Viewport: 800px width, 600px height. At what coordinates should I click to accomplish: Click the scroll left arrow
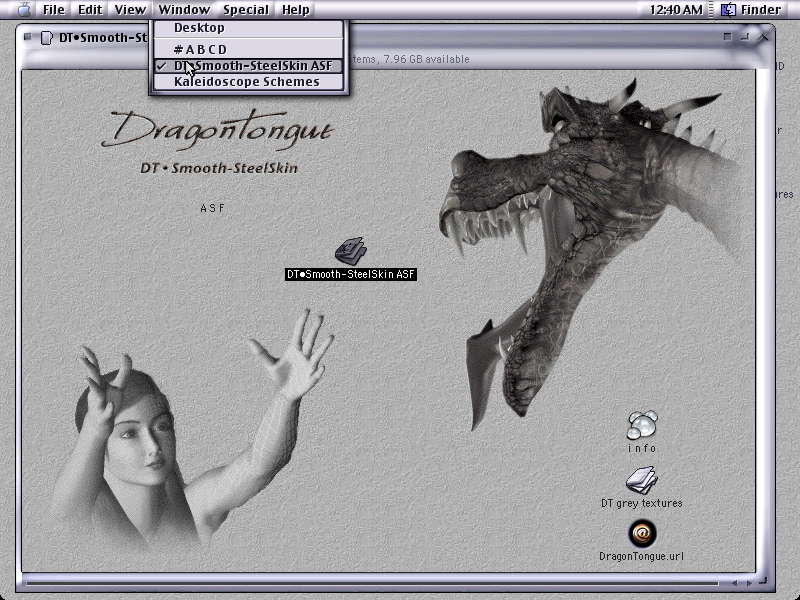(734, 583)
